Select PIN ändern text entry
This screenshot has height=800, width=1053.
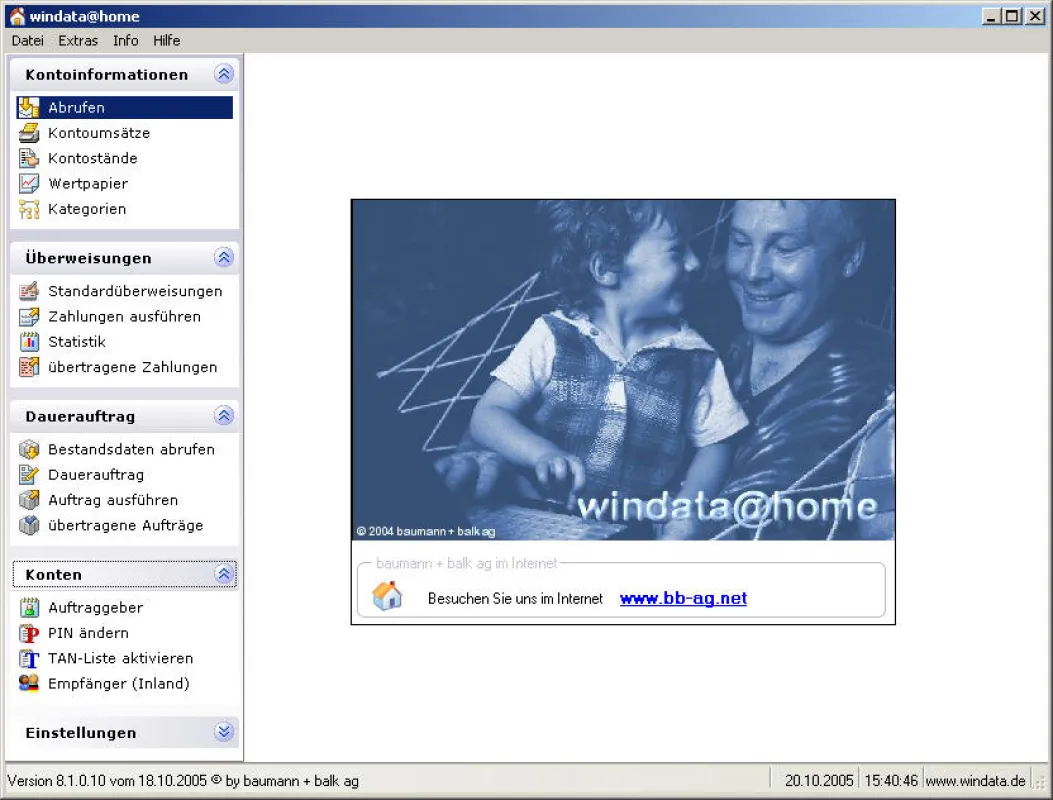click(88, 633)
